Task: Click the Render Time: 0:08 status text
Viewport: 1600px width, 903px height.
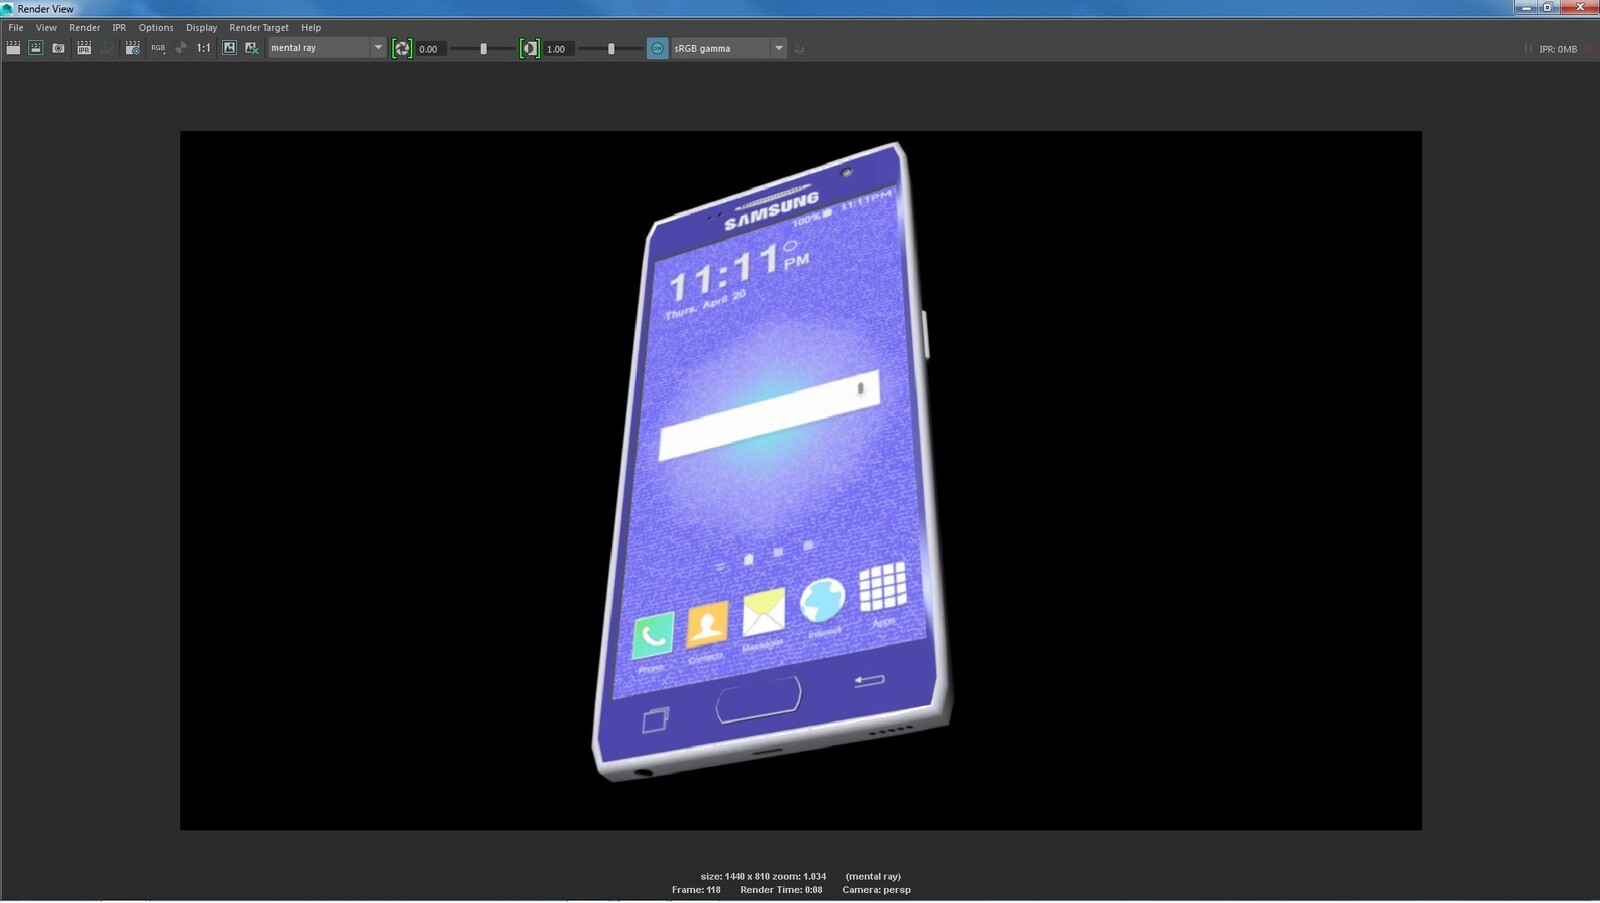Action: [781, 890]
